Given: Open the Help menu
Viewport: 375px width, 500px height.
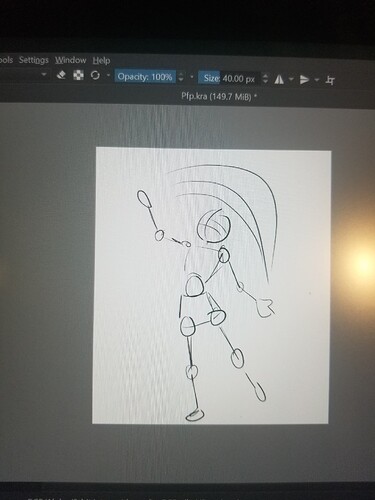Looking at the screenshot, I should (x=101, y=61).
